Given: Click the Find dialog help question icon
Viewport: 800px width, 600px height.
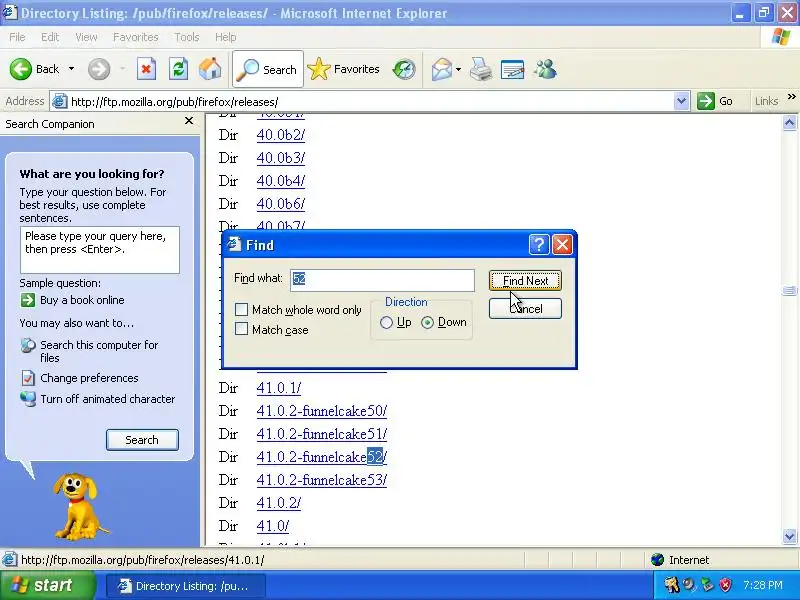Looking at the screenshot, I should (539, 245).
